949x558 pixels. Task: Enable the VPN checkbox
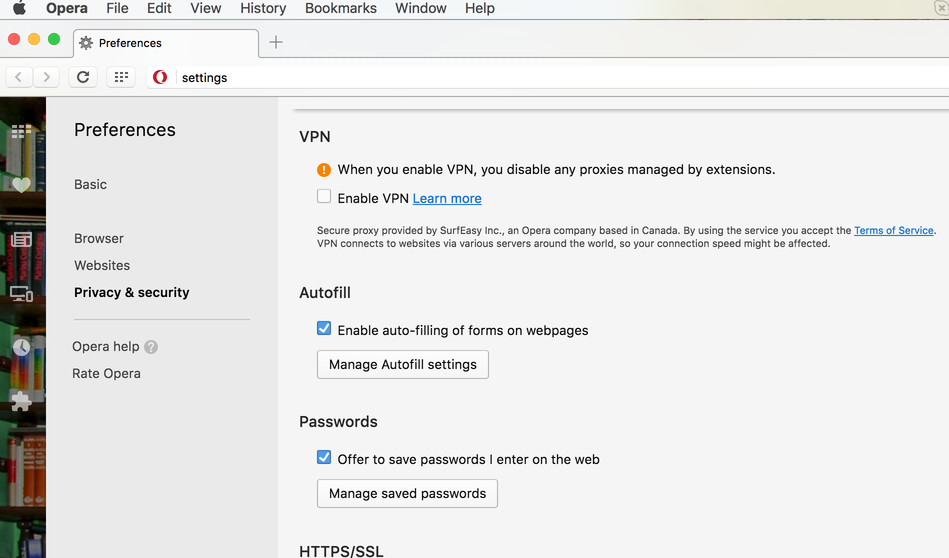point(324,197)
